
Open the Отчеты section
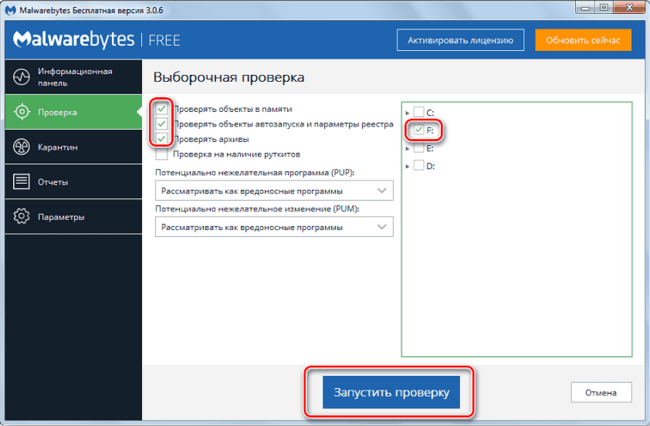[73, 182]
